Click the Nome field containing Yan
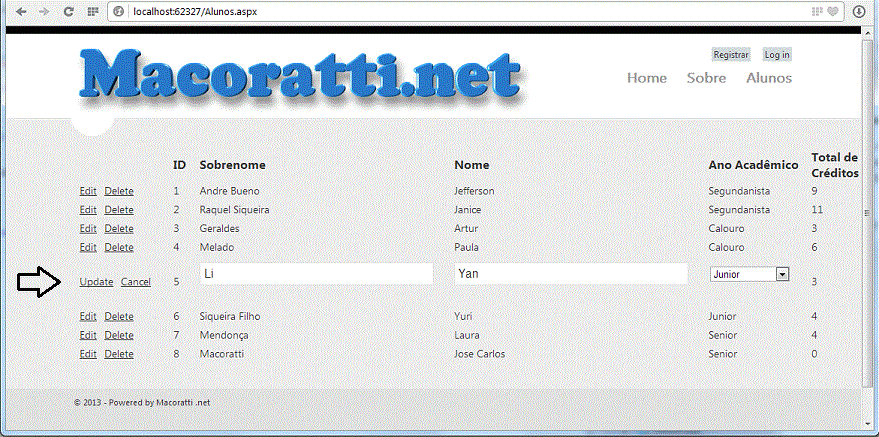879x437 pixels. [x=571, y=273]
